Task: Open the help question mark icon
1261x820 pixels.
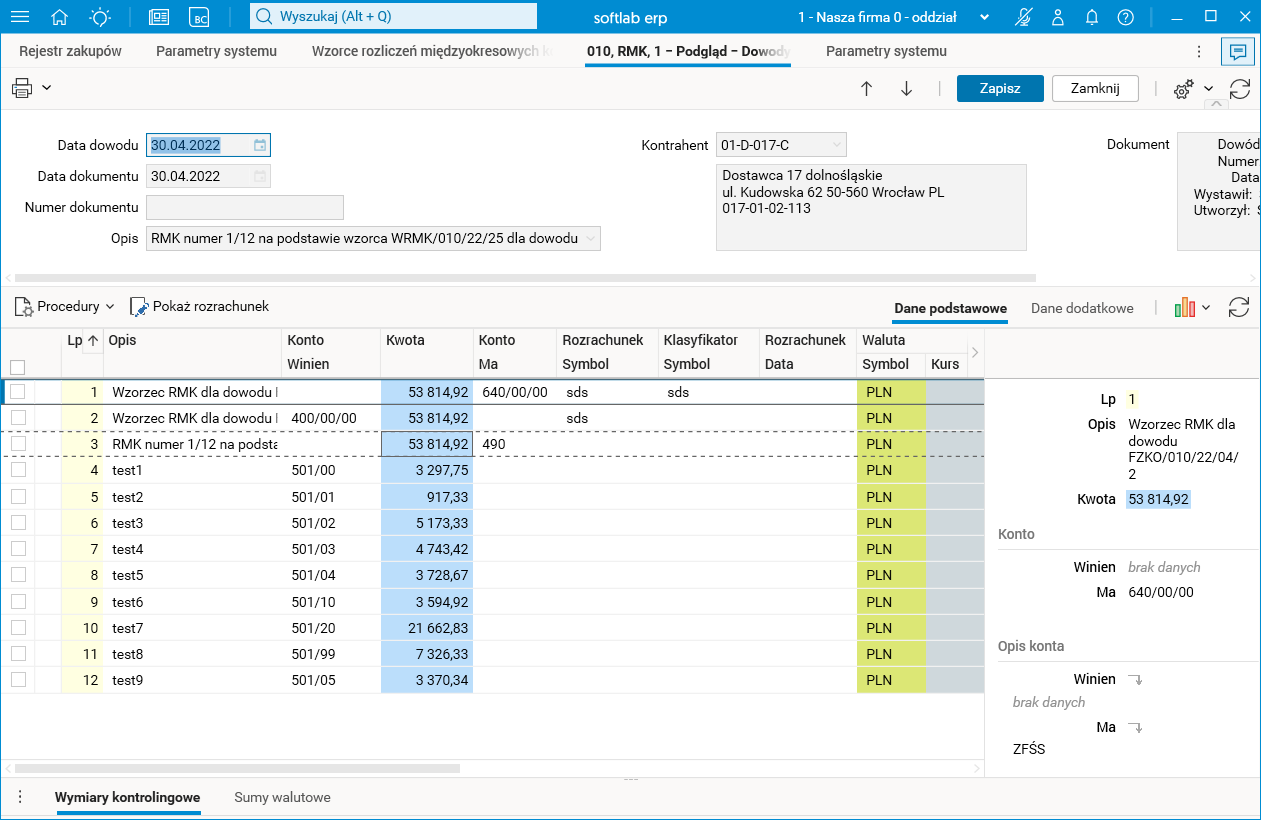Action: pyautogui.click(x=1126, y=17)
